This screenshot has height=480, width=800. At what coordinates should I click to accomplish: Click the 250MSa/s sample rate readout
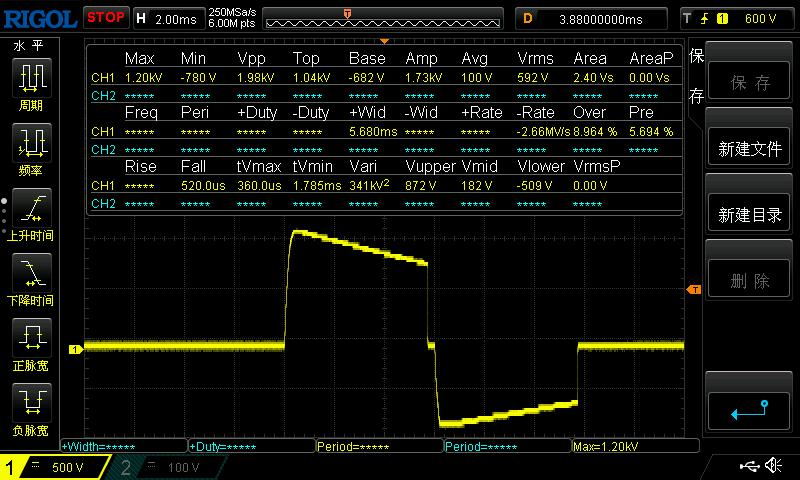pyautogui.click(x=232, y=12)
